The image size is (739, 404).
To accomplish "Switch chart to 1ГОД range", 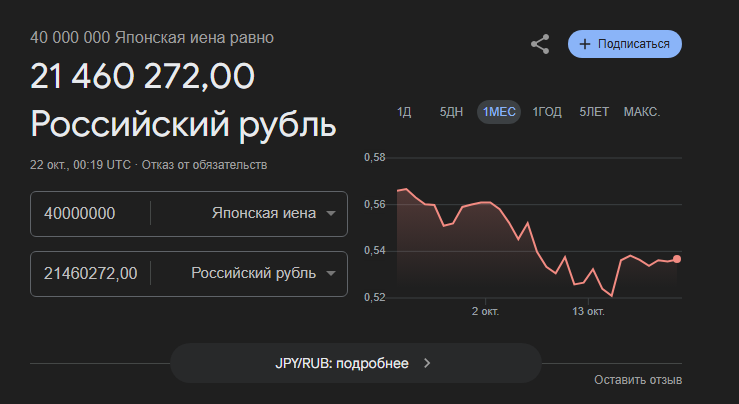I will (x=547, y=112).
